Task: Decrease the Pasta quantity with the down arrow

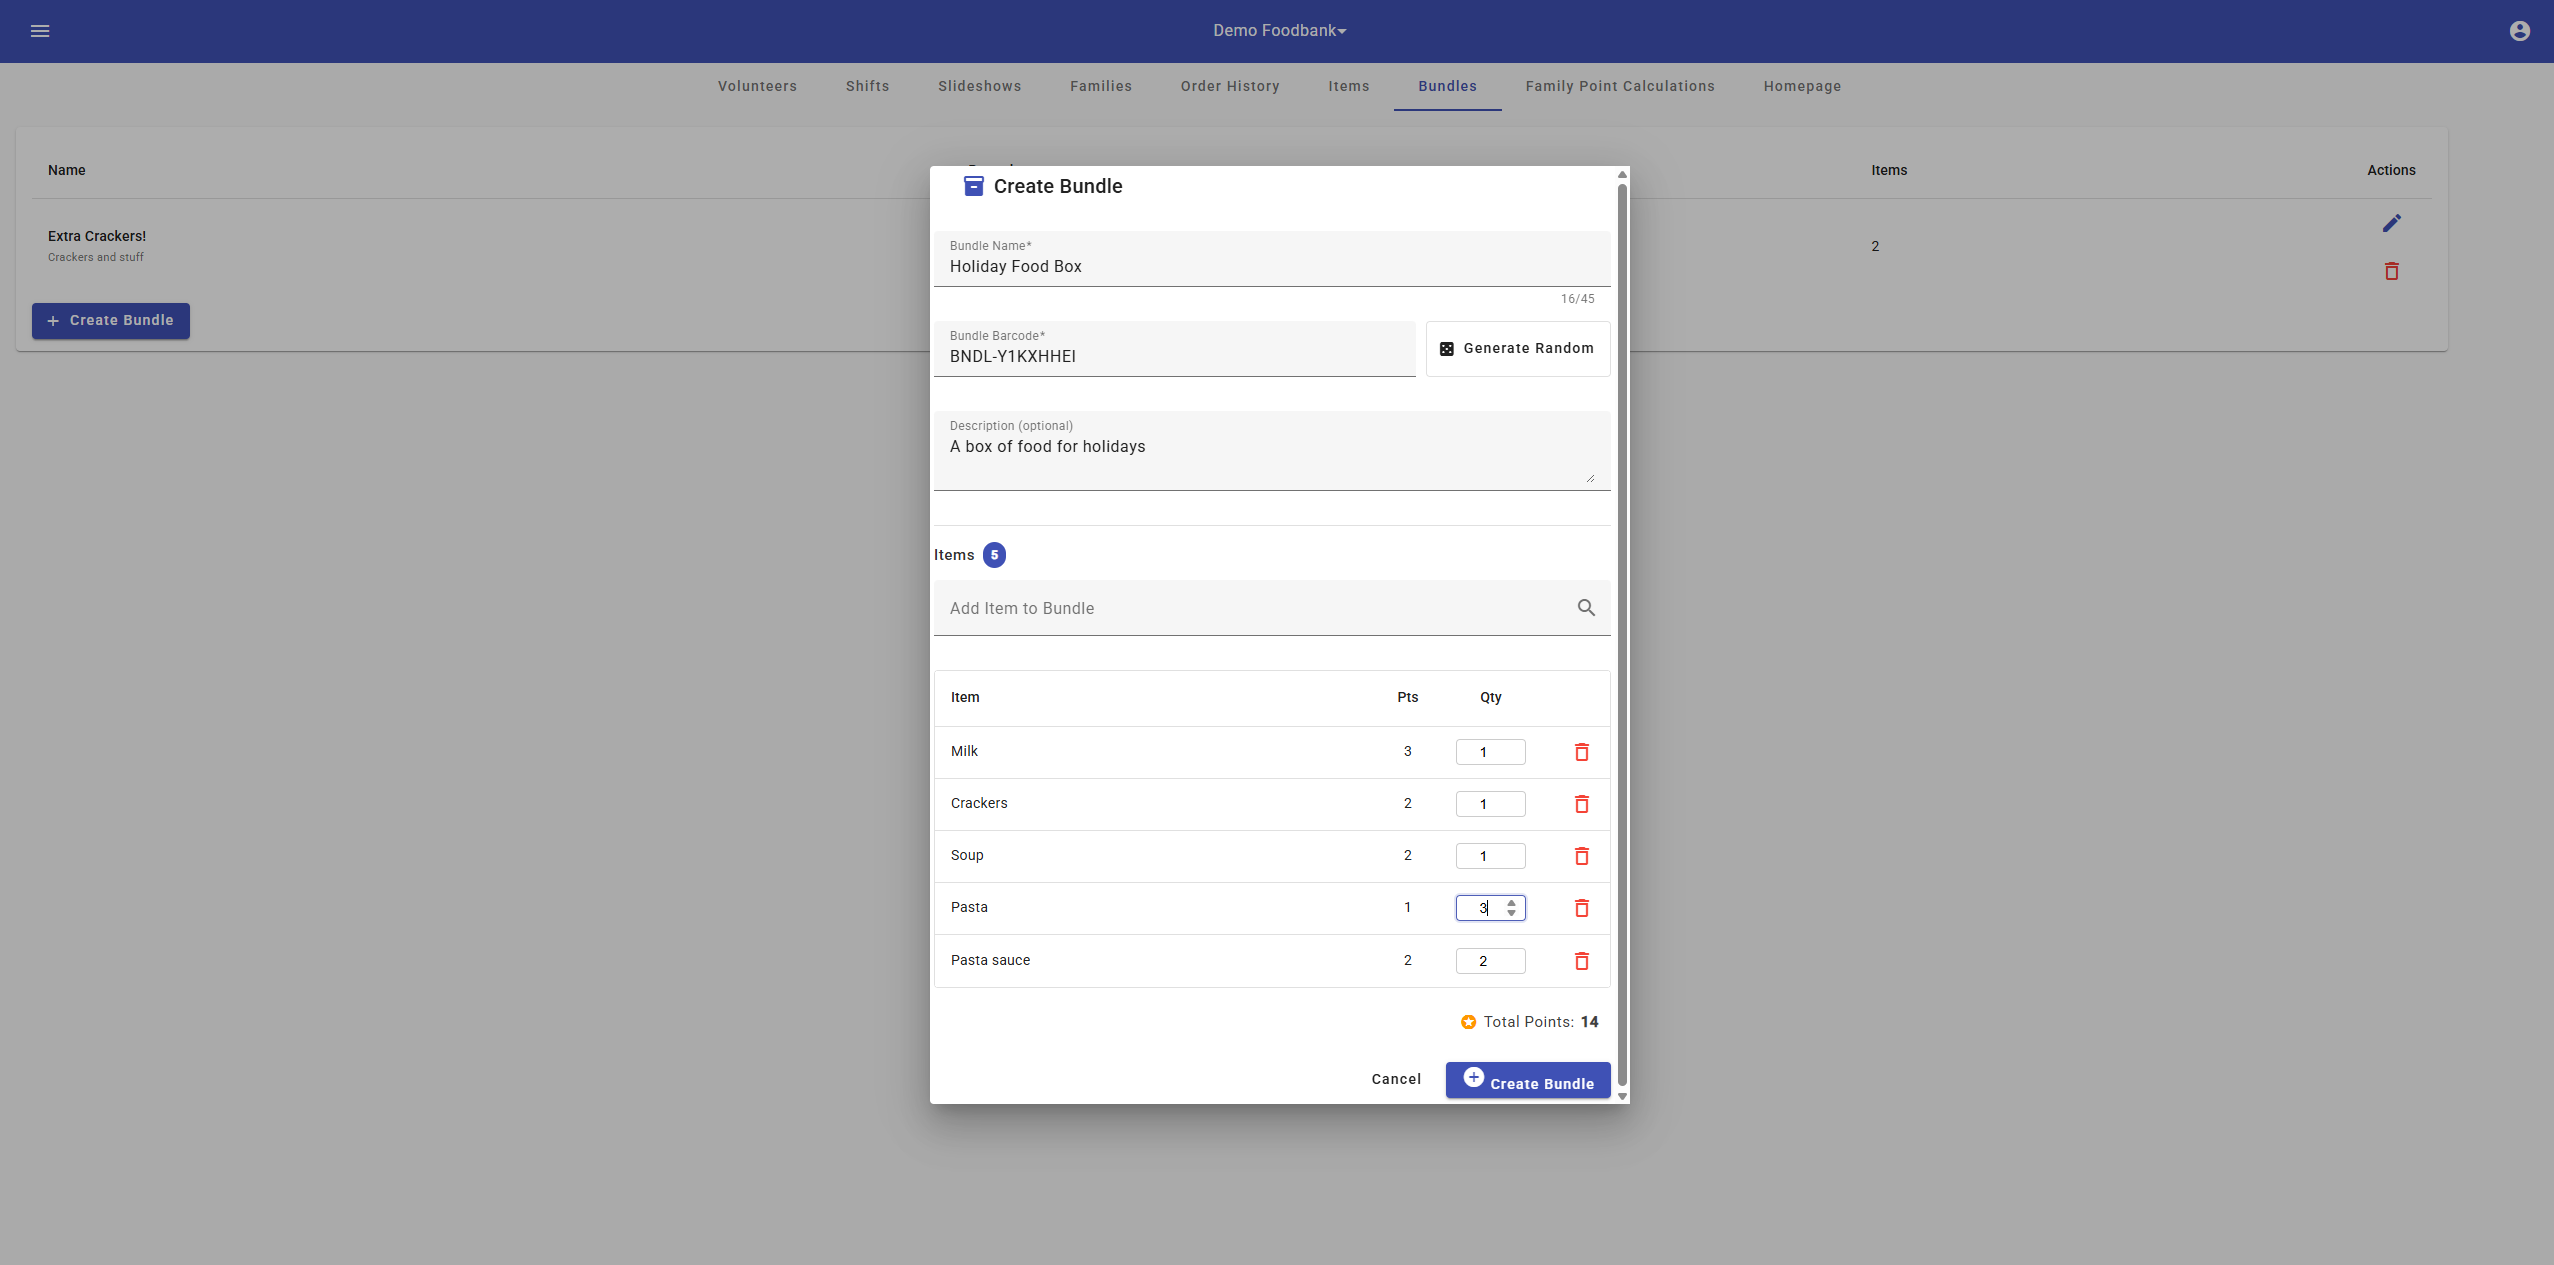Action: [1512, 913]
